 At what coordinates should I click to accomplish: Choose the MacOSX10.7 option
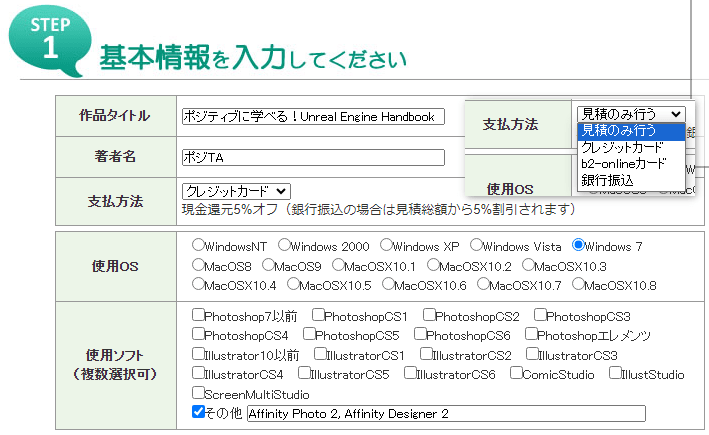point(483,284)
